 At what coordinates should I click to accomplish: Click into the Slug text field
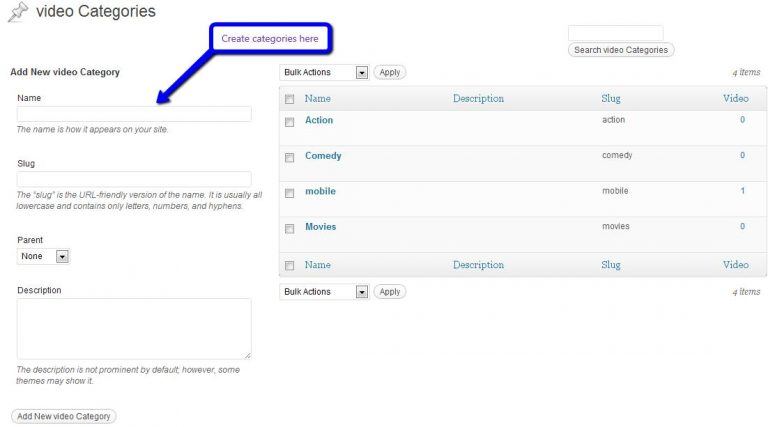134,179
